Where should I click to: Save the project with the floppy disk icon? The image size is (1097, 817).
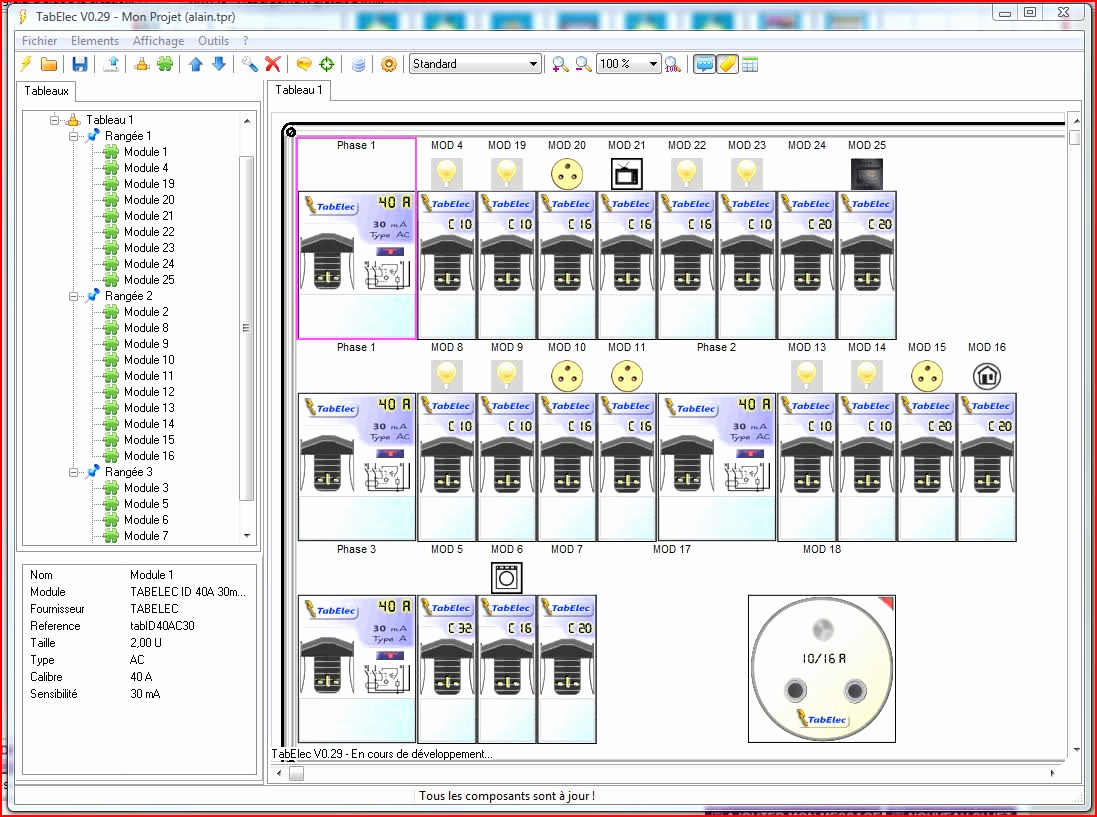point(80,64)
